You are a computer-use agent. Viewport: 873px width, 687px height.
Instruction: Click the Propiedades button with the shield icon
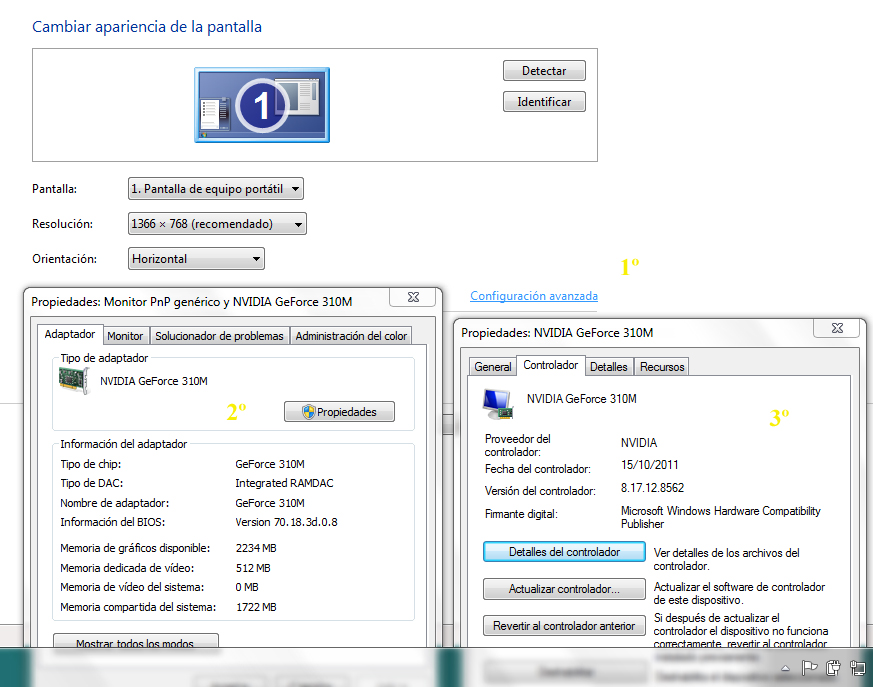click(x=339, y=412)
